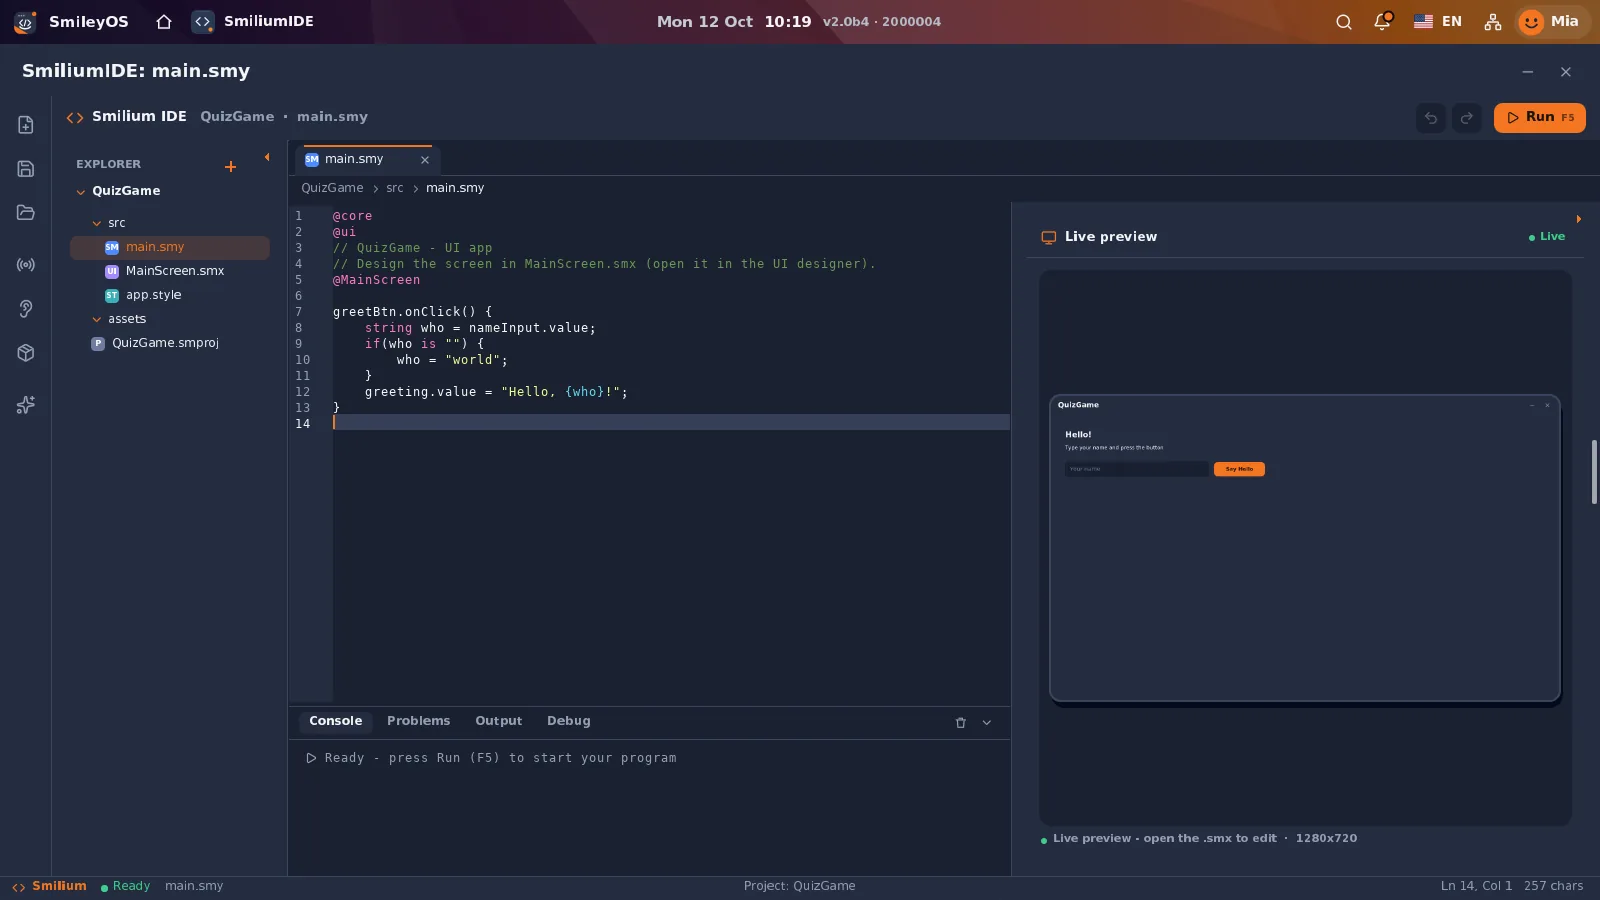This screenshot has width=1600, height=900.
Task: Click the undo arrow button
Action: pos(1431,118)
